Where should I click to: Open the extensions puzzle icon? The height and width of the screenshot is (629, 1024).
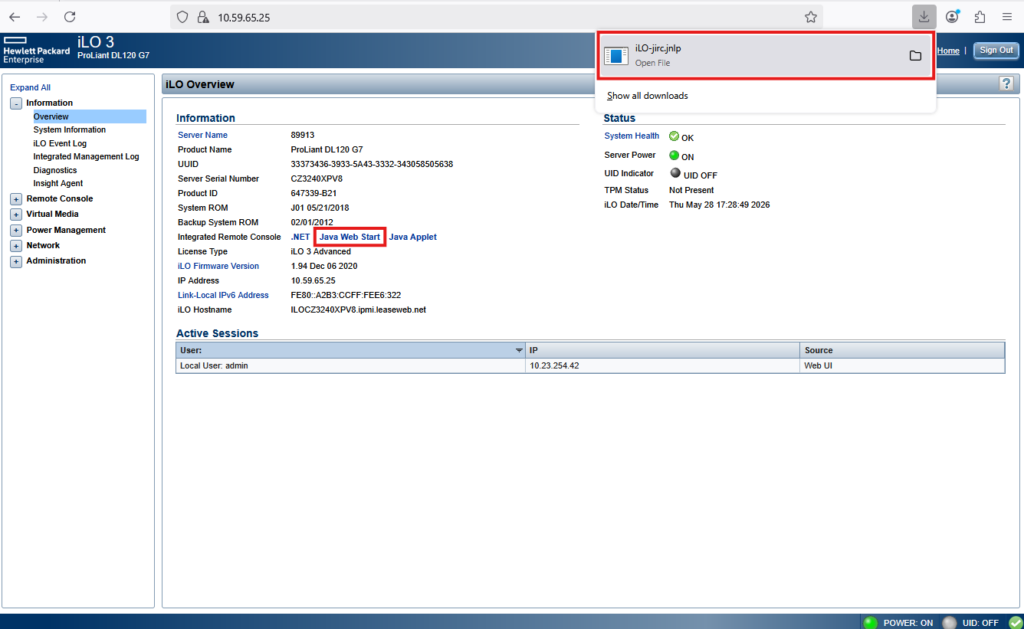[x=980, y=17]
